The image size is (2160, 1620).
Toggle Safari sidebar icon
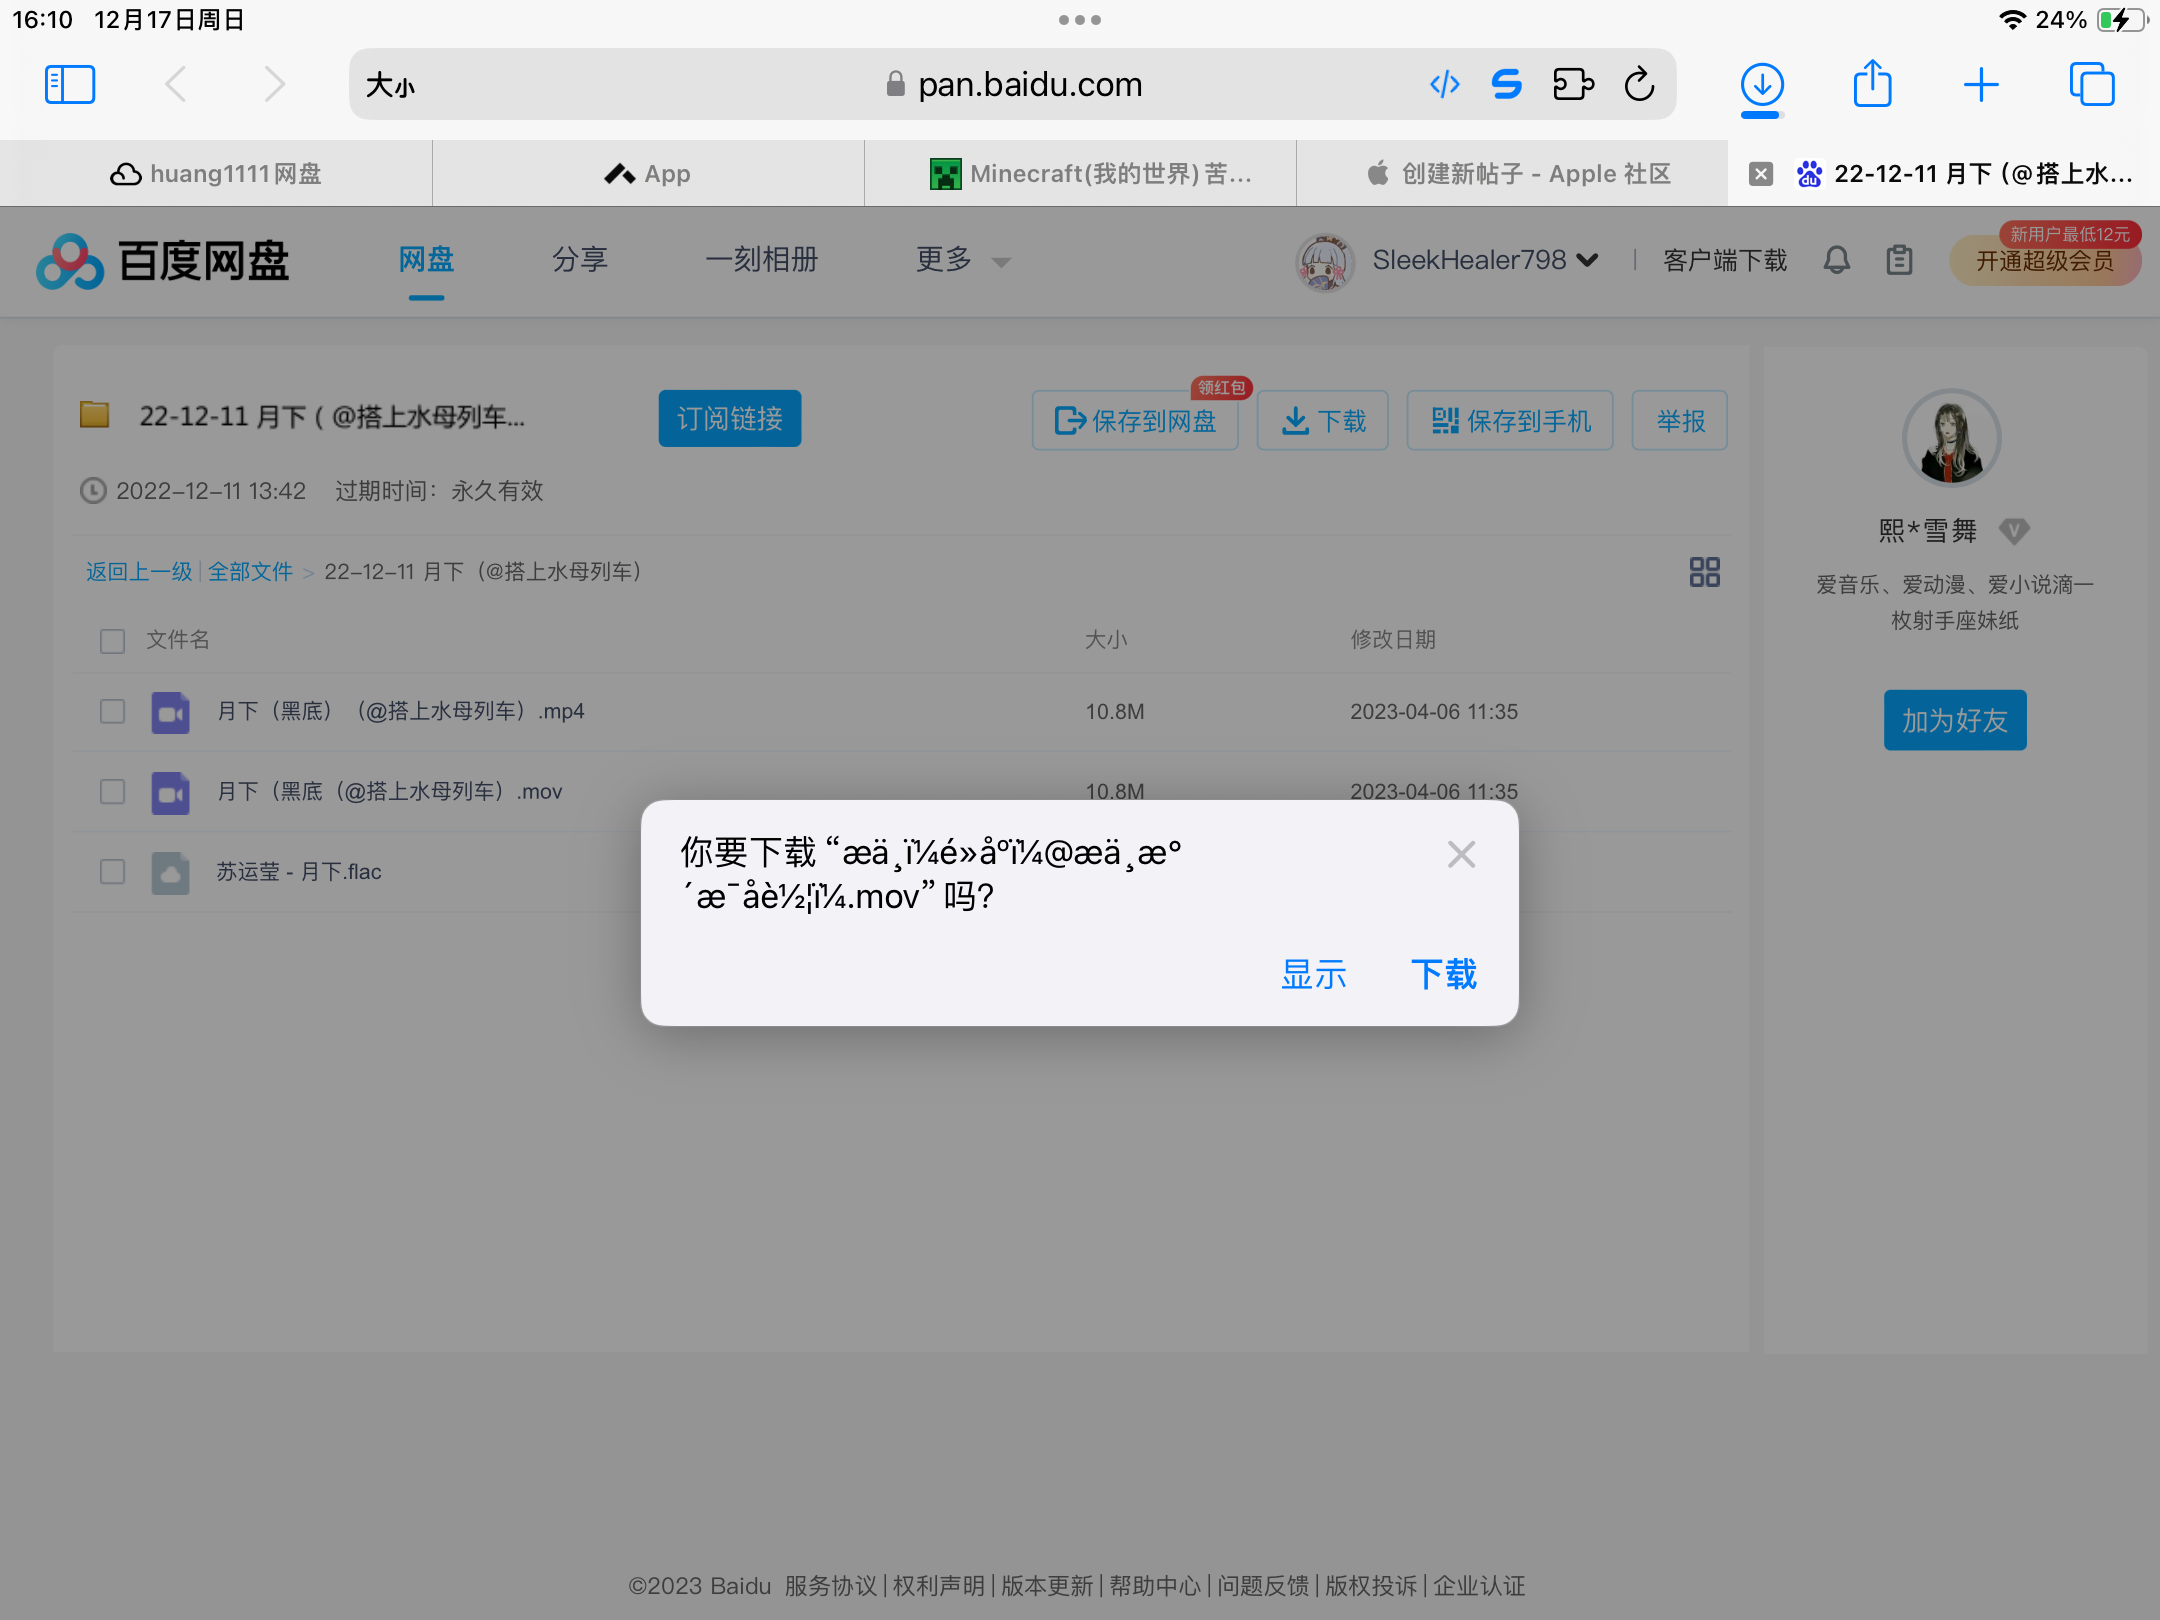(70, 85)
